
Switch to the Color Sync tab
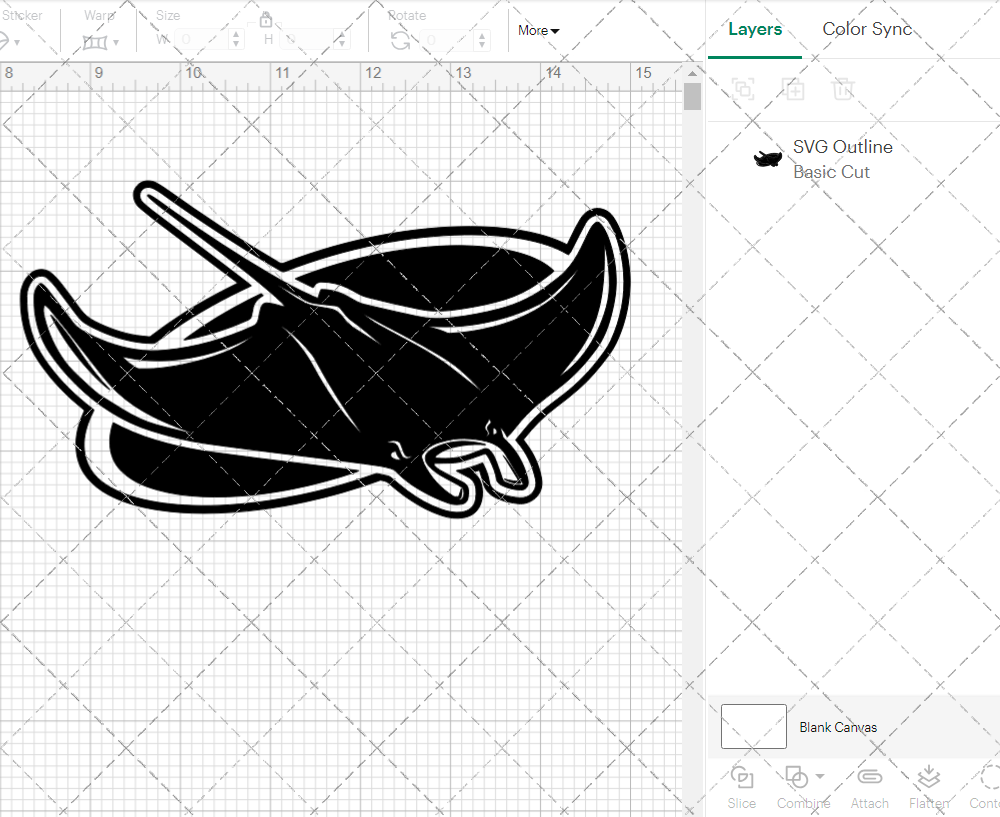(866, 29)
